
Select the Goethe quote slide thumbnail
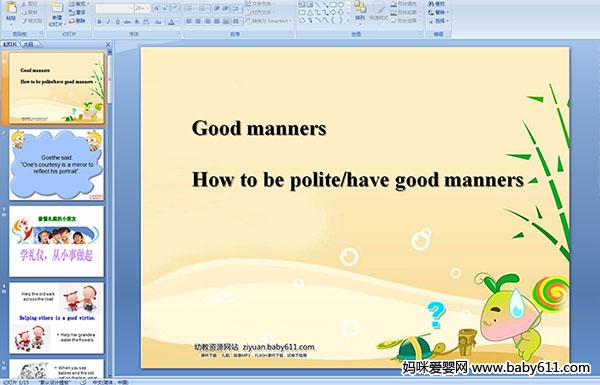tap(57, 164)
